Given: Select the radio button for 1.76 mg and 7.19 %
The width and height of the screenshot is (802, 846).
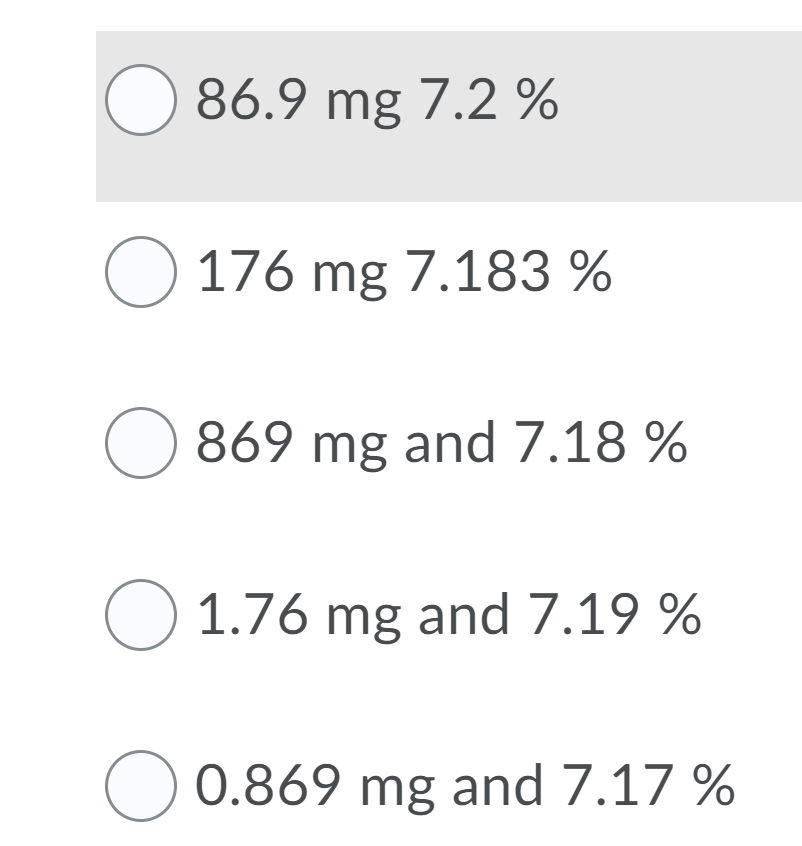Looking at the screenshot, I should (140, 615).
